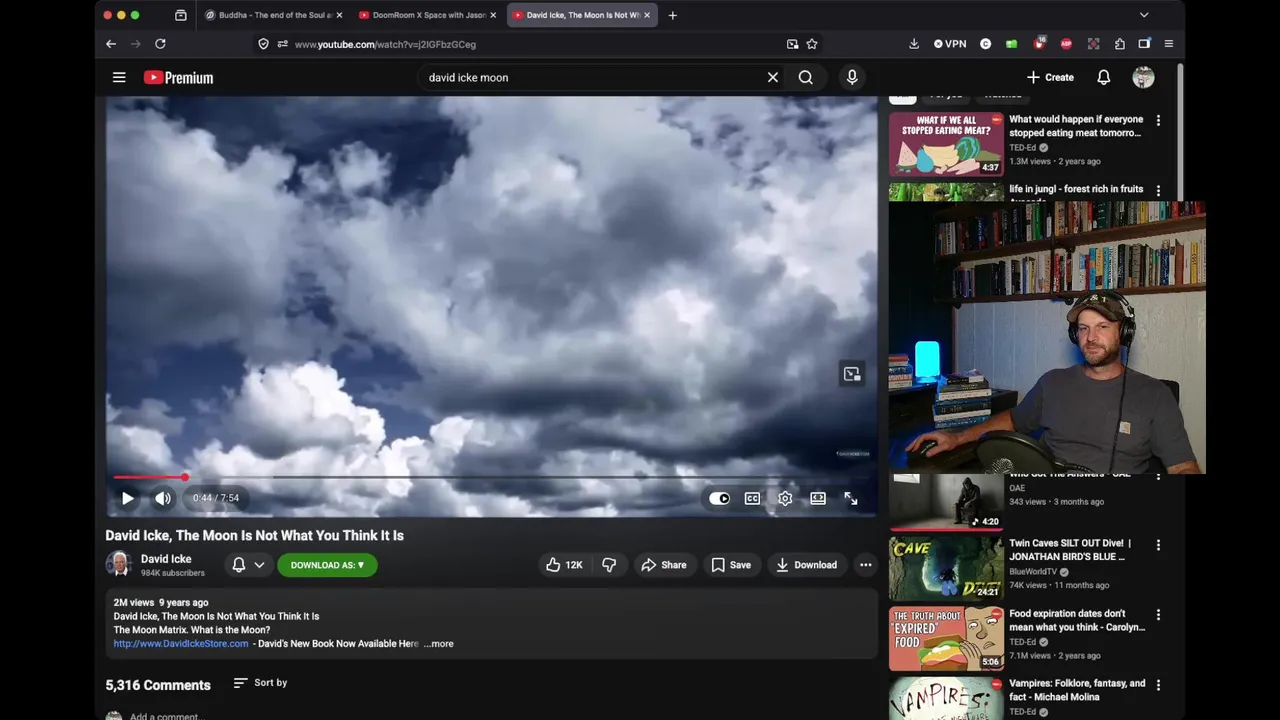
Task: Enter full screen mode
Action: (x=851, y=498)
